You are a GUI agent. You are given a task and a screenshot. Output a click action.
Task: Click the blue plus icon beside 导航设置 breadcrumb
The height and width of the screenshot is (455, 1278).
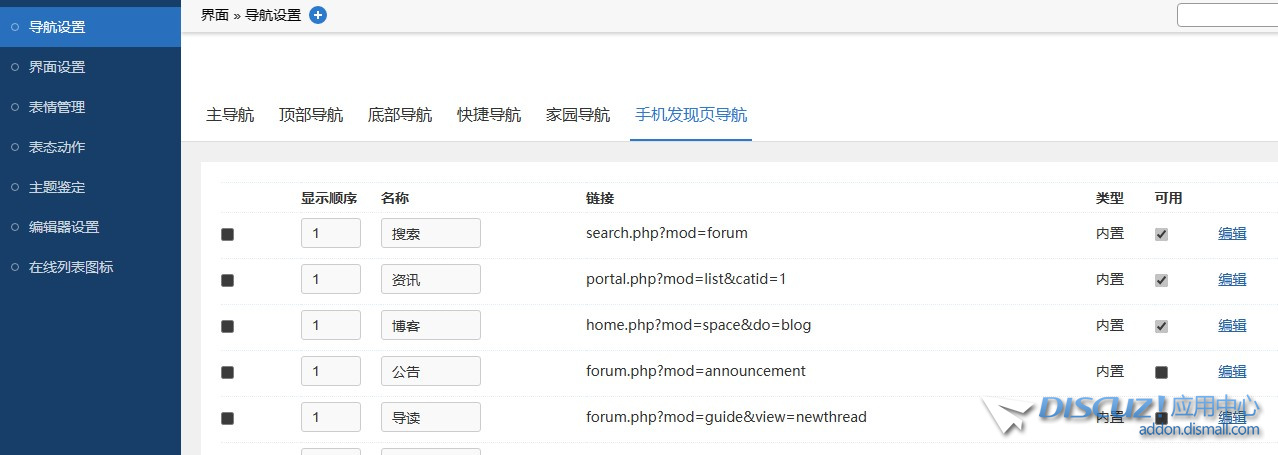pyautogui.click(x=318, y=15)
